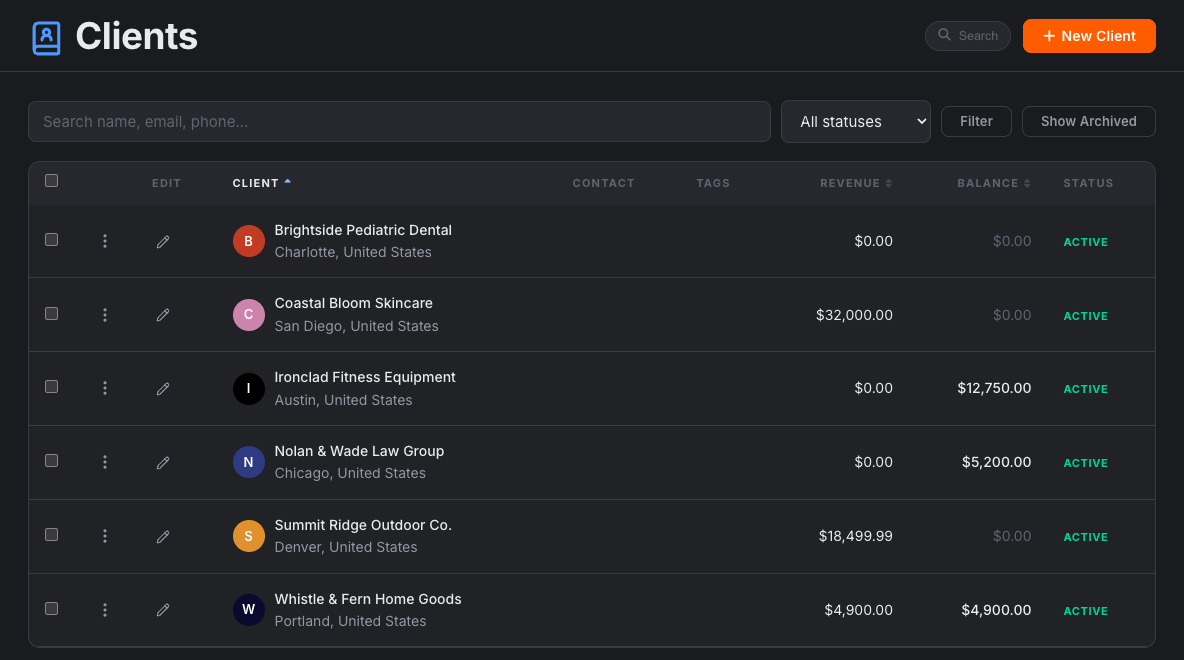This screenshot has width=1184, height=660.
Task: Open the row menu for Brightside Pediatric Dental
Action: 105,241
